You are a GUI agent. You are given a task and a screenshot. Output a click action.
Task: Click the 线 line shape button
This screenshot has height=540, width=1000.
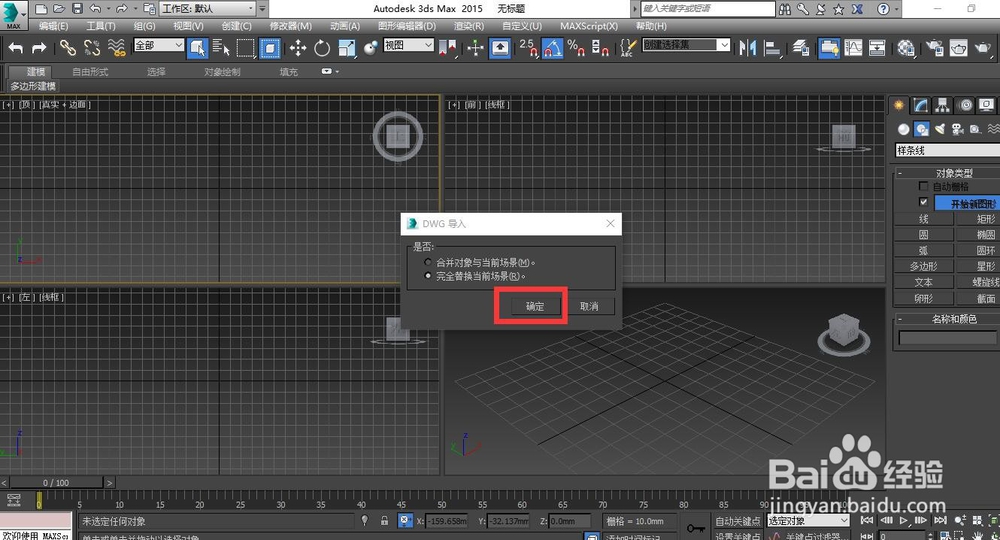(923, 219)
